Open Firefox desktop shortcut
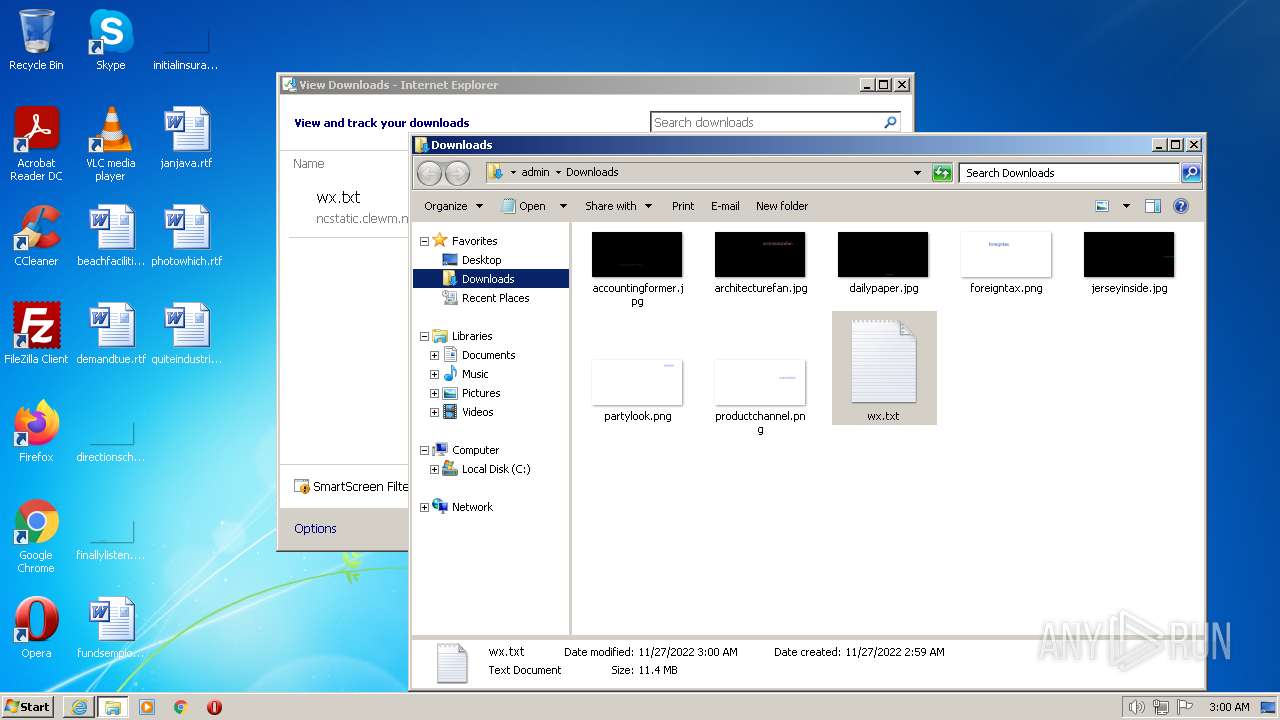The width and height of the screenshot is (1280, 720). (x=36, y=432)
